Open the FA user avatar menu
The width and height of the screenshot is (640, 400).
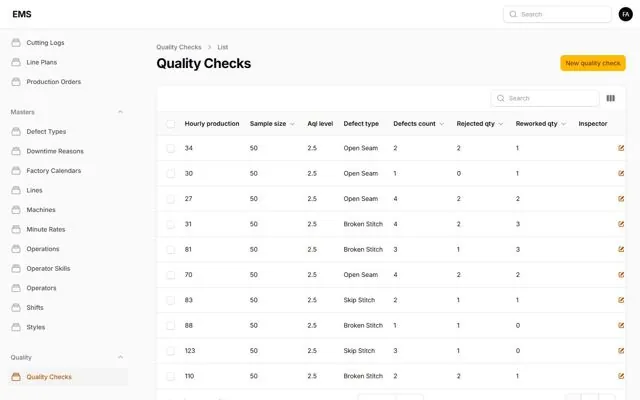pyautogui.click(x=625, y=14)
